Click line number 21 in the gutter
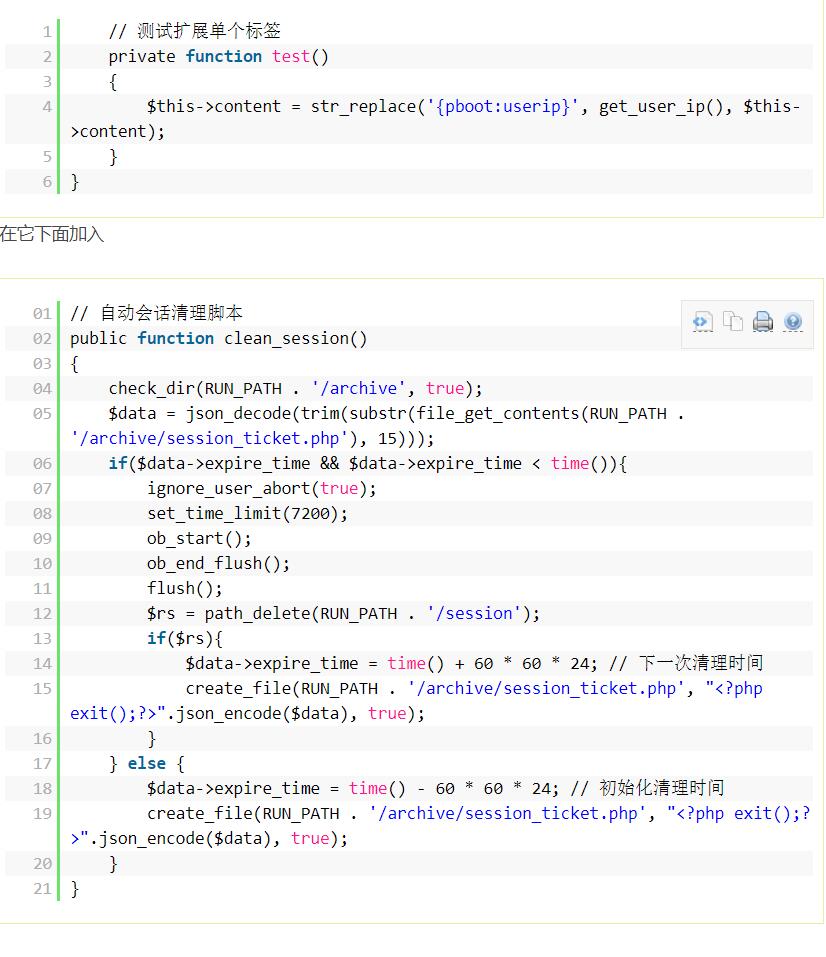 pyautogui.click(x=41, y=889)
